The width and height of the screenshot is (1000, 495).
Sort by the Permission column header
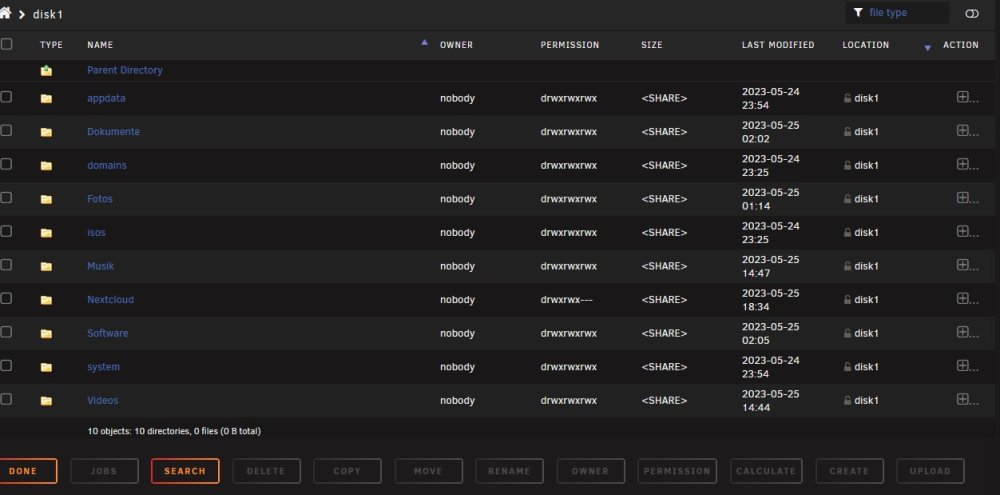click(x=570, y=45)
